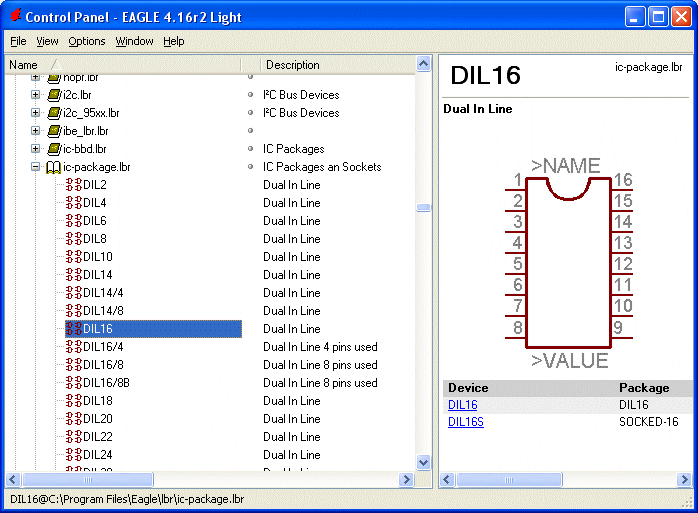Click the DIL14/8 device icon
Screen dimensions: 698x513
pos(74,310)
